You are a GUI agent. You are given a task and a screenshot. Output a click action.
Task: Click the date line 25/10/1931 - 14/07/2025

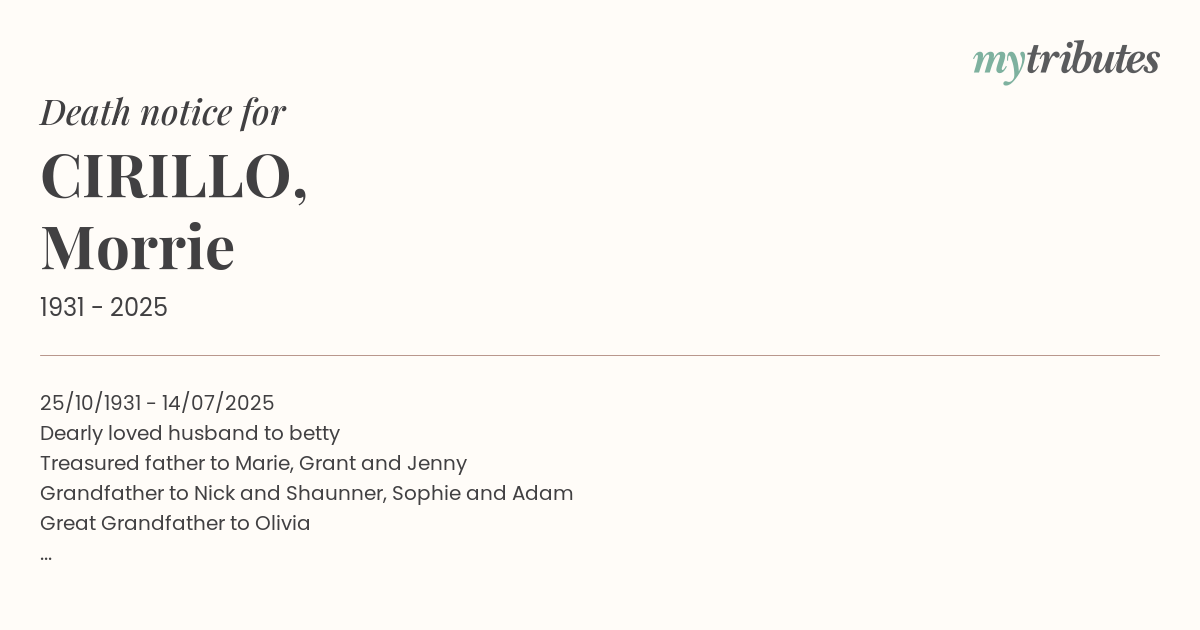tap(157, 403)
